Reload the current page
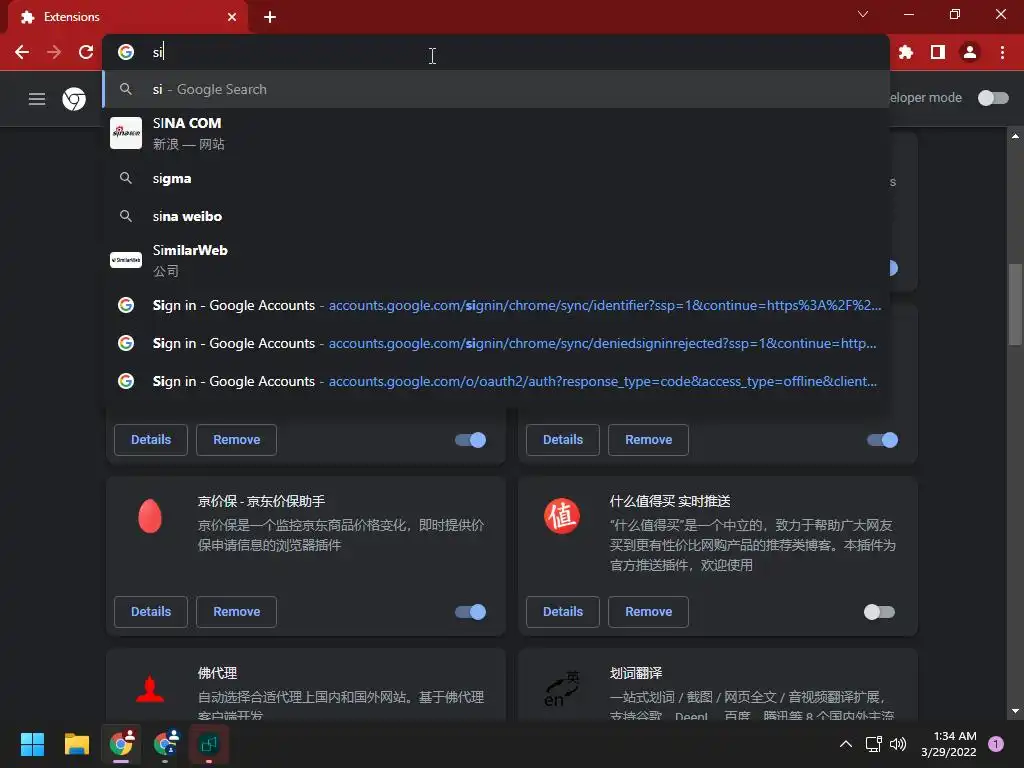The height and width of the screenshot is (768, 1024). point(86,52)
